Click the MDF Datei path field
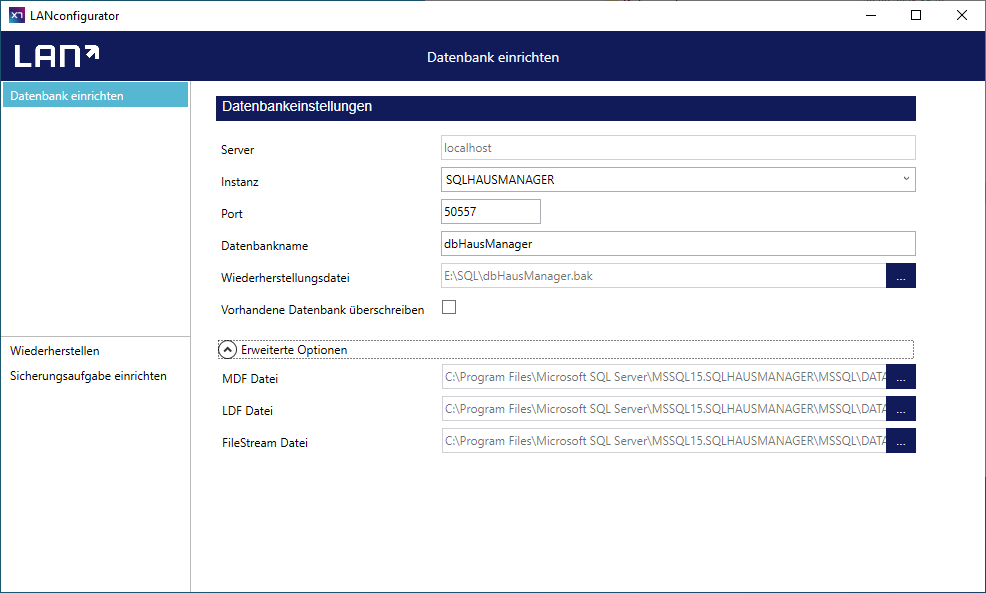 click(663, 377)
